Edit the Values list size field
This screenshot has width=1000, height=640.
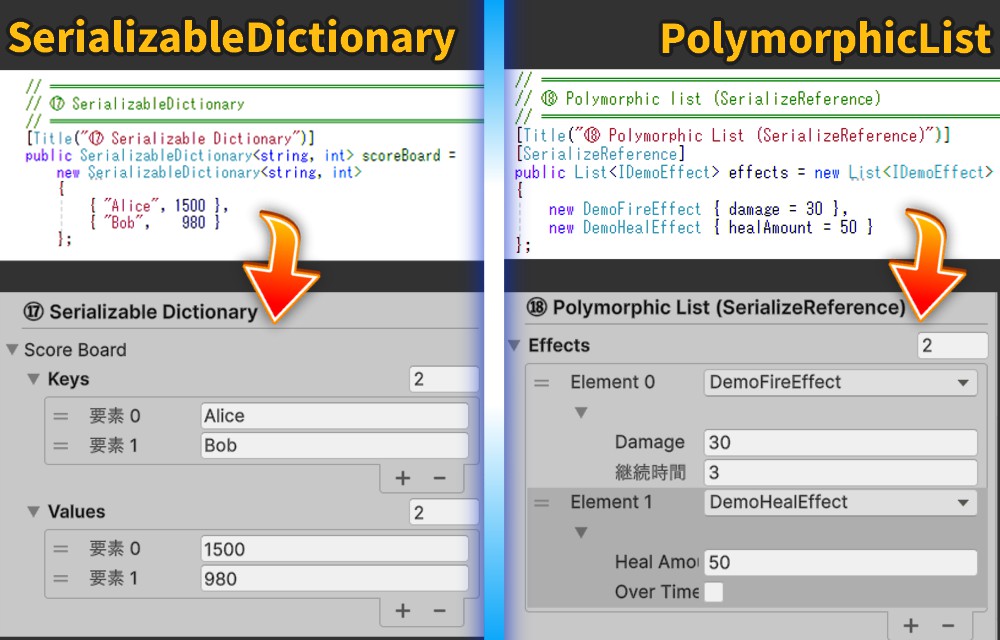[444, 513]
